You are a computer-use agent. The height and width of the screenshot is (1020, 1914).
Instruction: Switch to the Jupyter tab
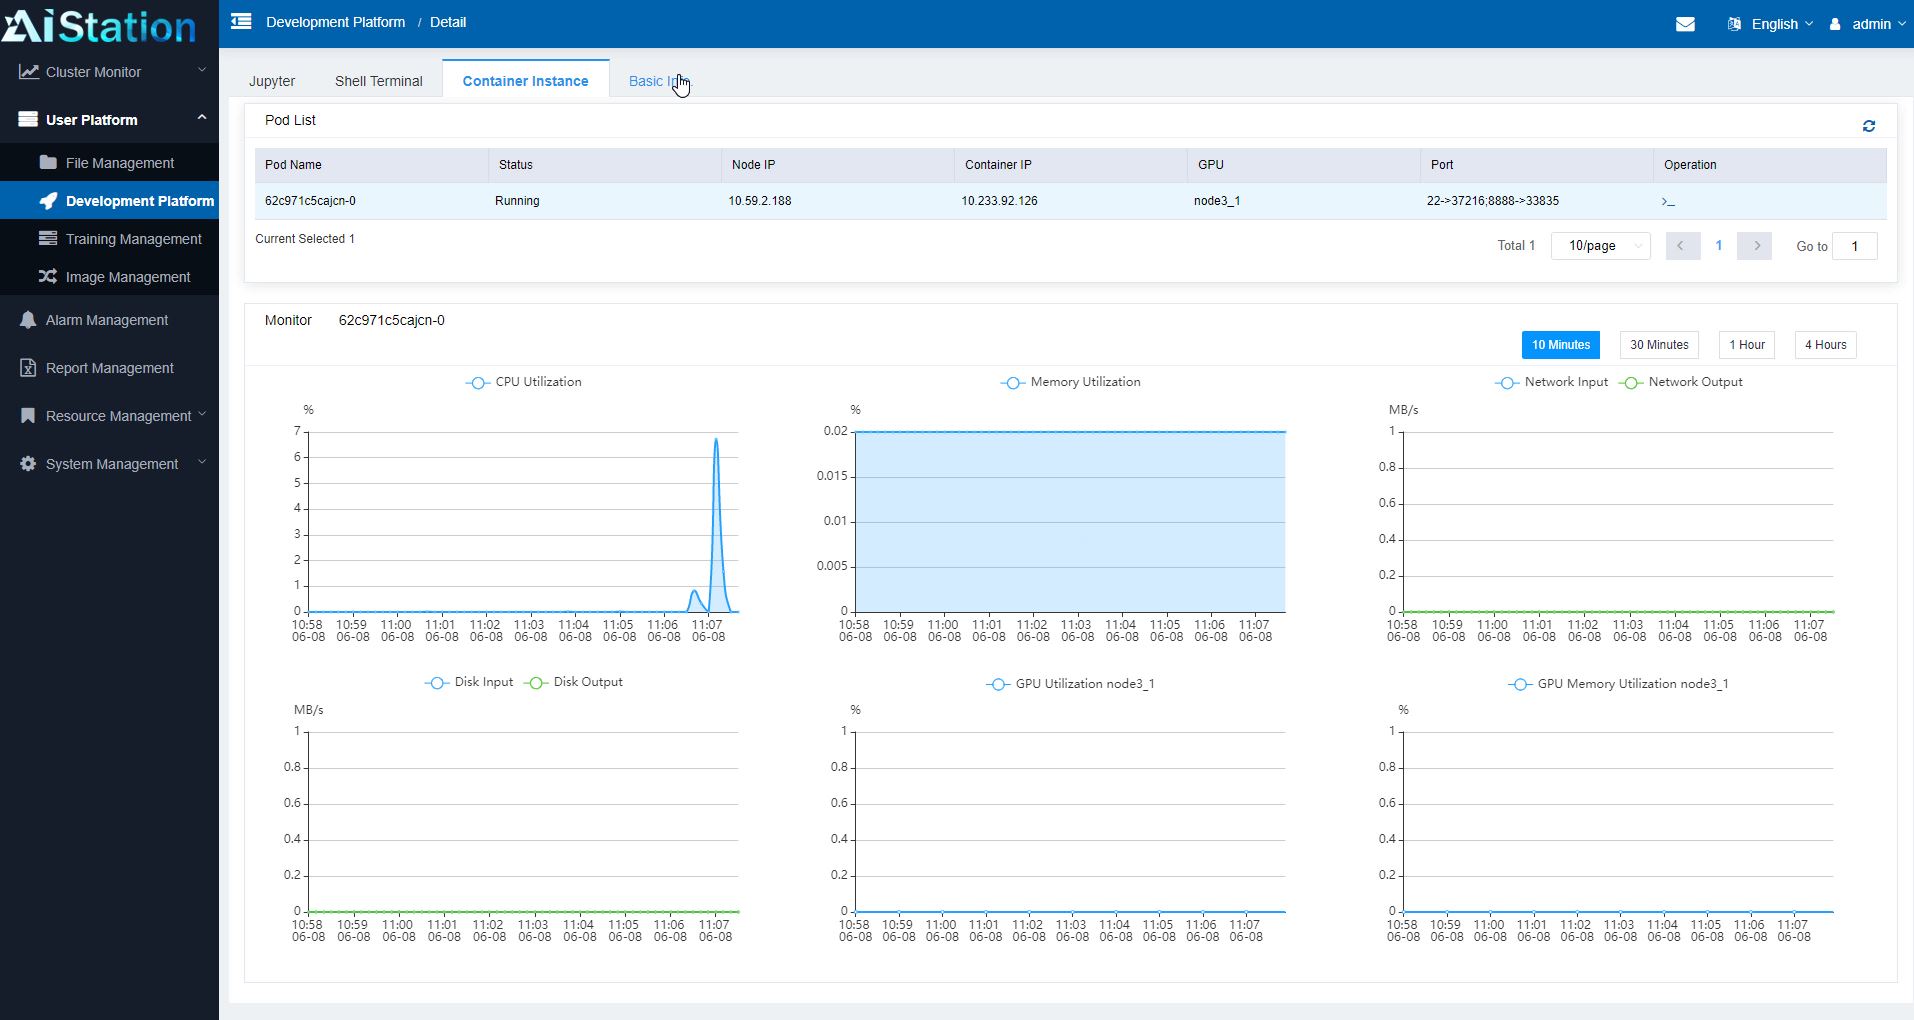[272, 81]
